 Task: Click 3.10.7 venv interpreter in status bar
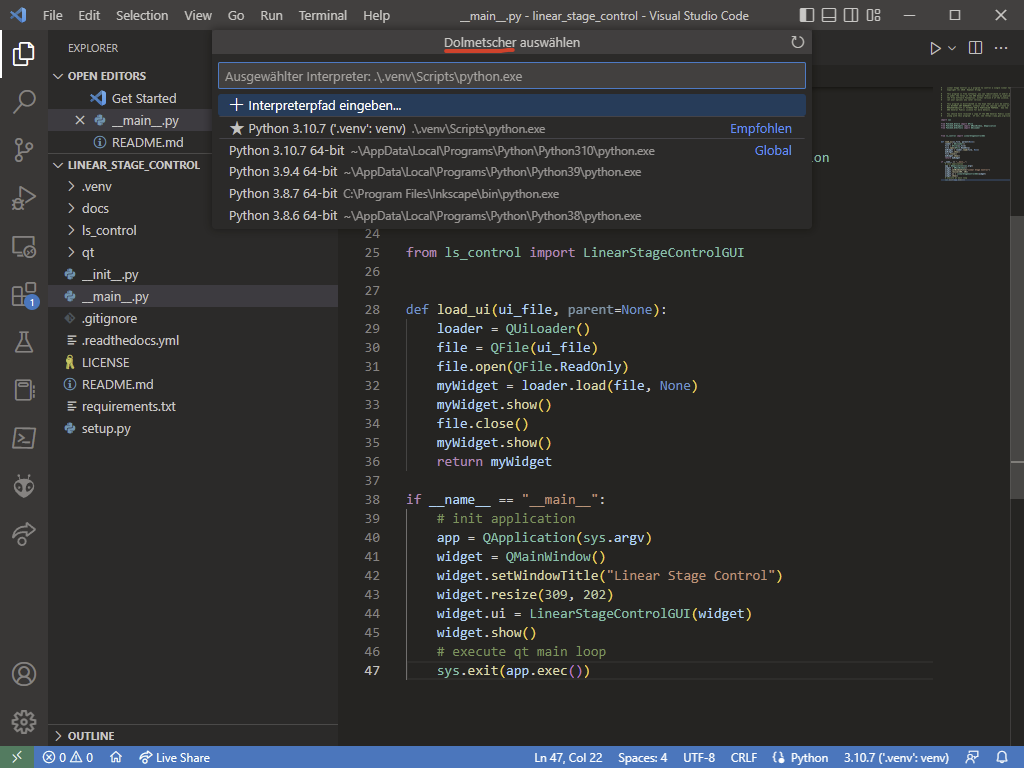896,758
